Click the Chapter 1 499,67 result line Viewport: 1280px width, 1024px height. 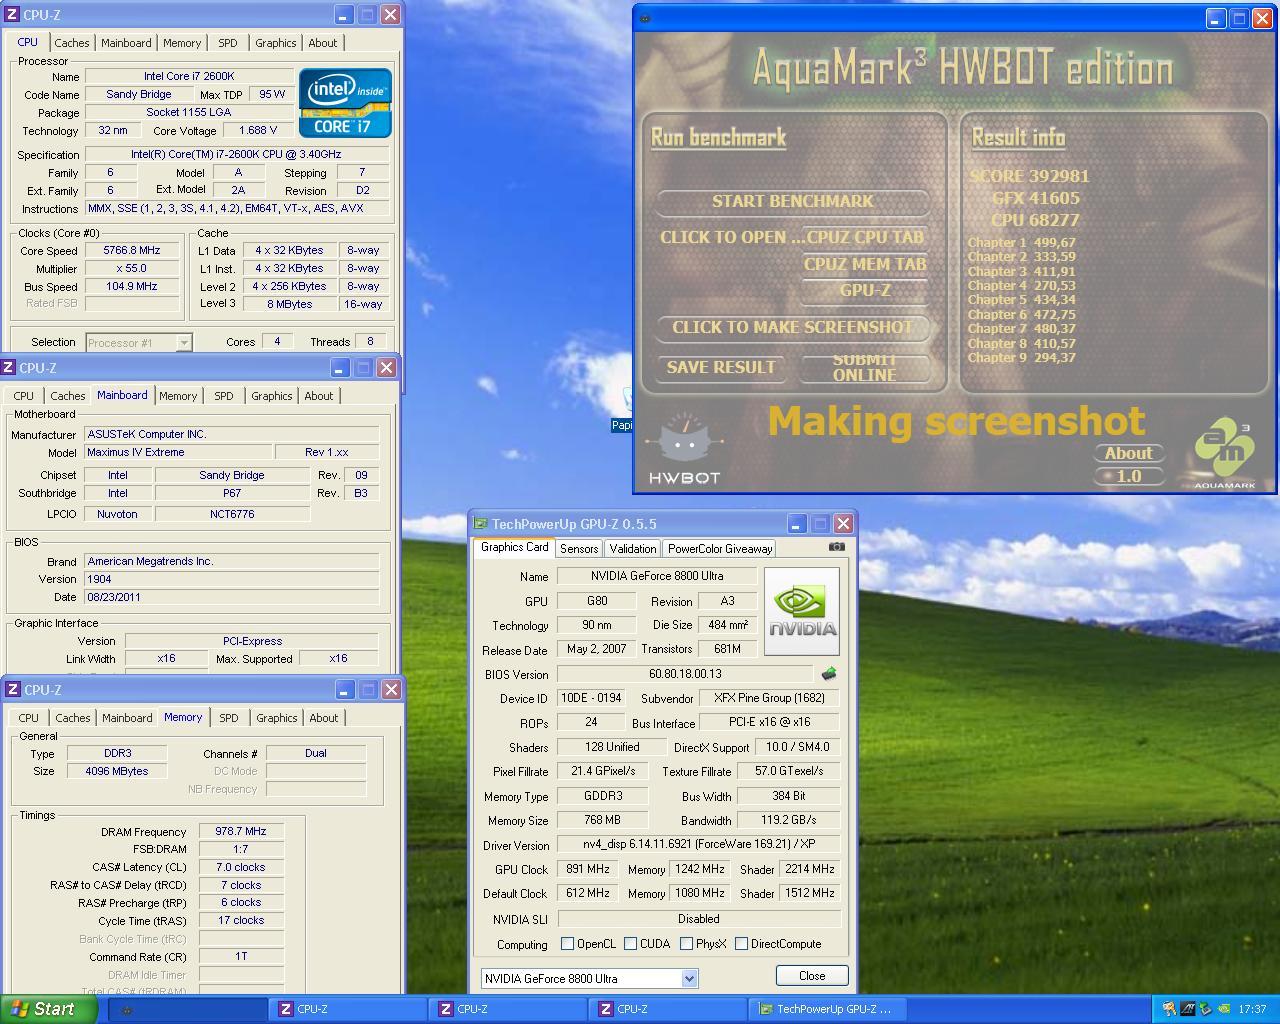[1022, 242]
